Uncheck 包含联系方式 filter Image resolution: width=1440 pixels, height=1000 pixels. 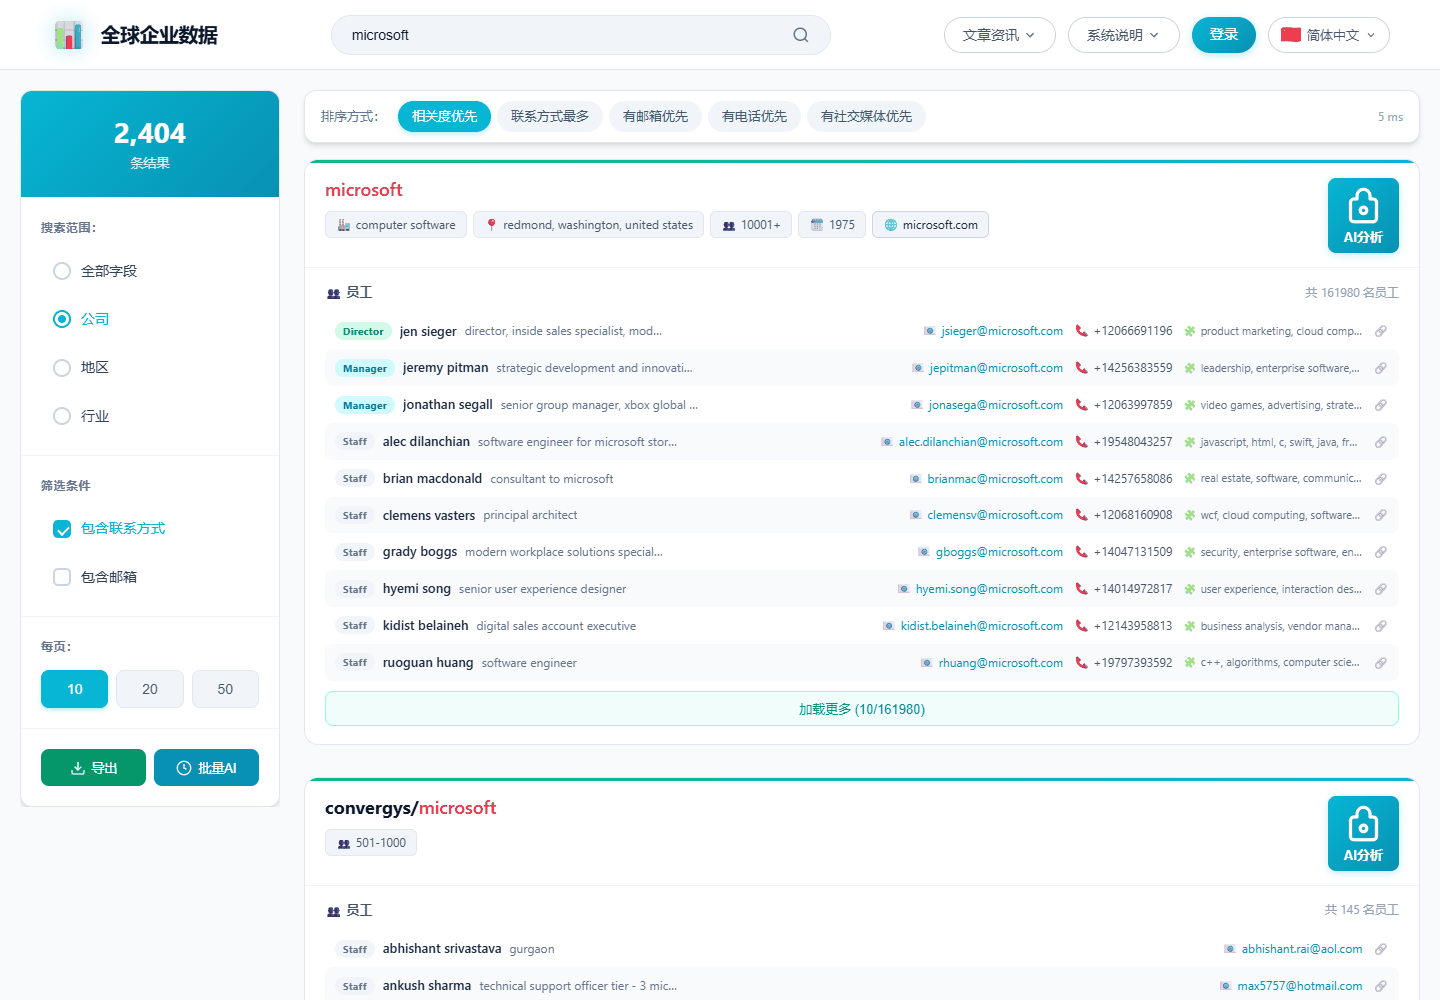click(62, 529)
